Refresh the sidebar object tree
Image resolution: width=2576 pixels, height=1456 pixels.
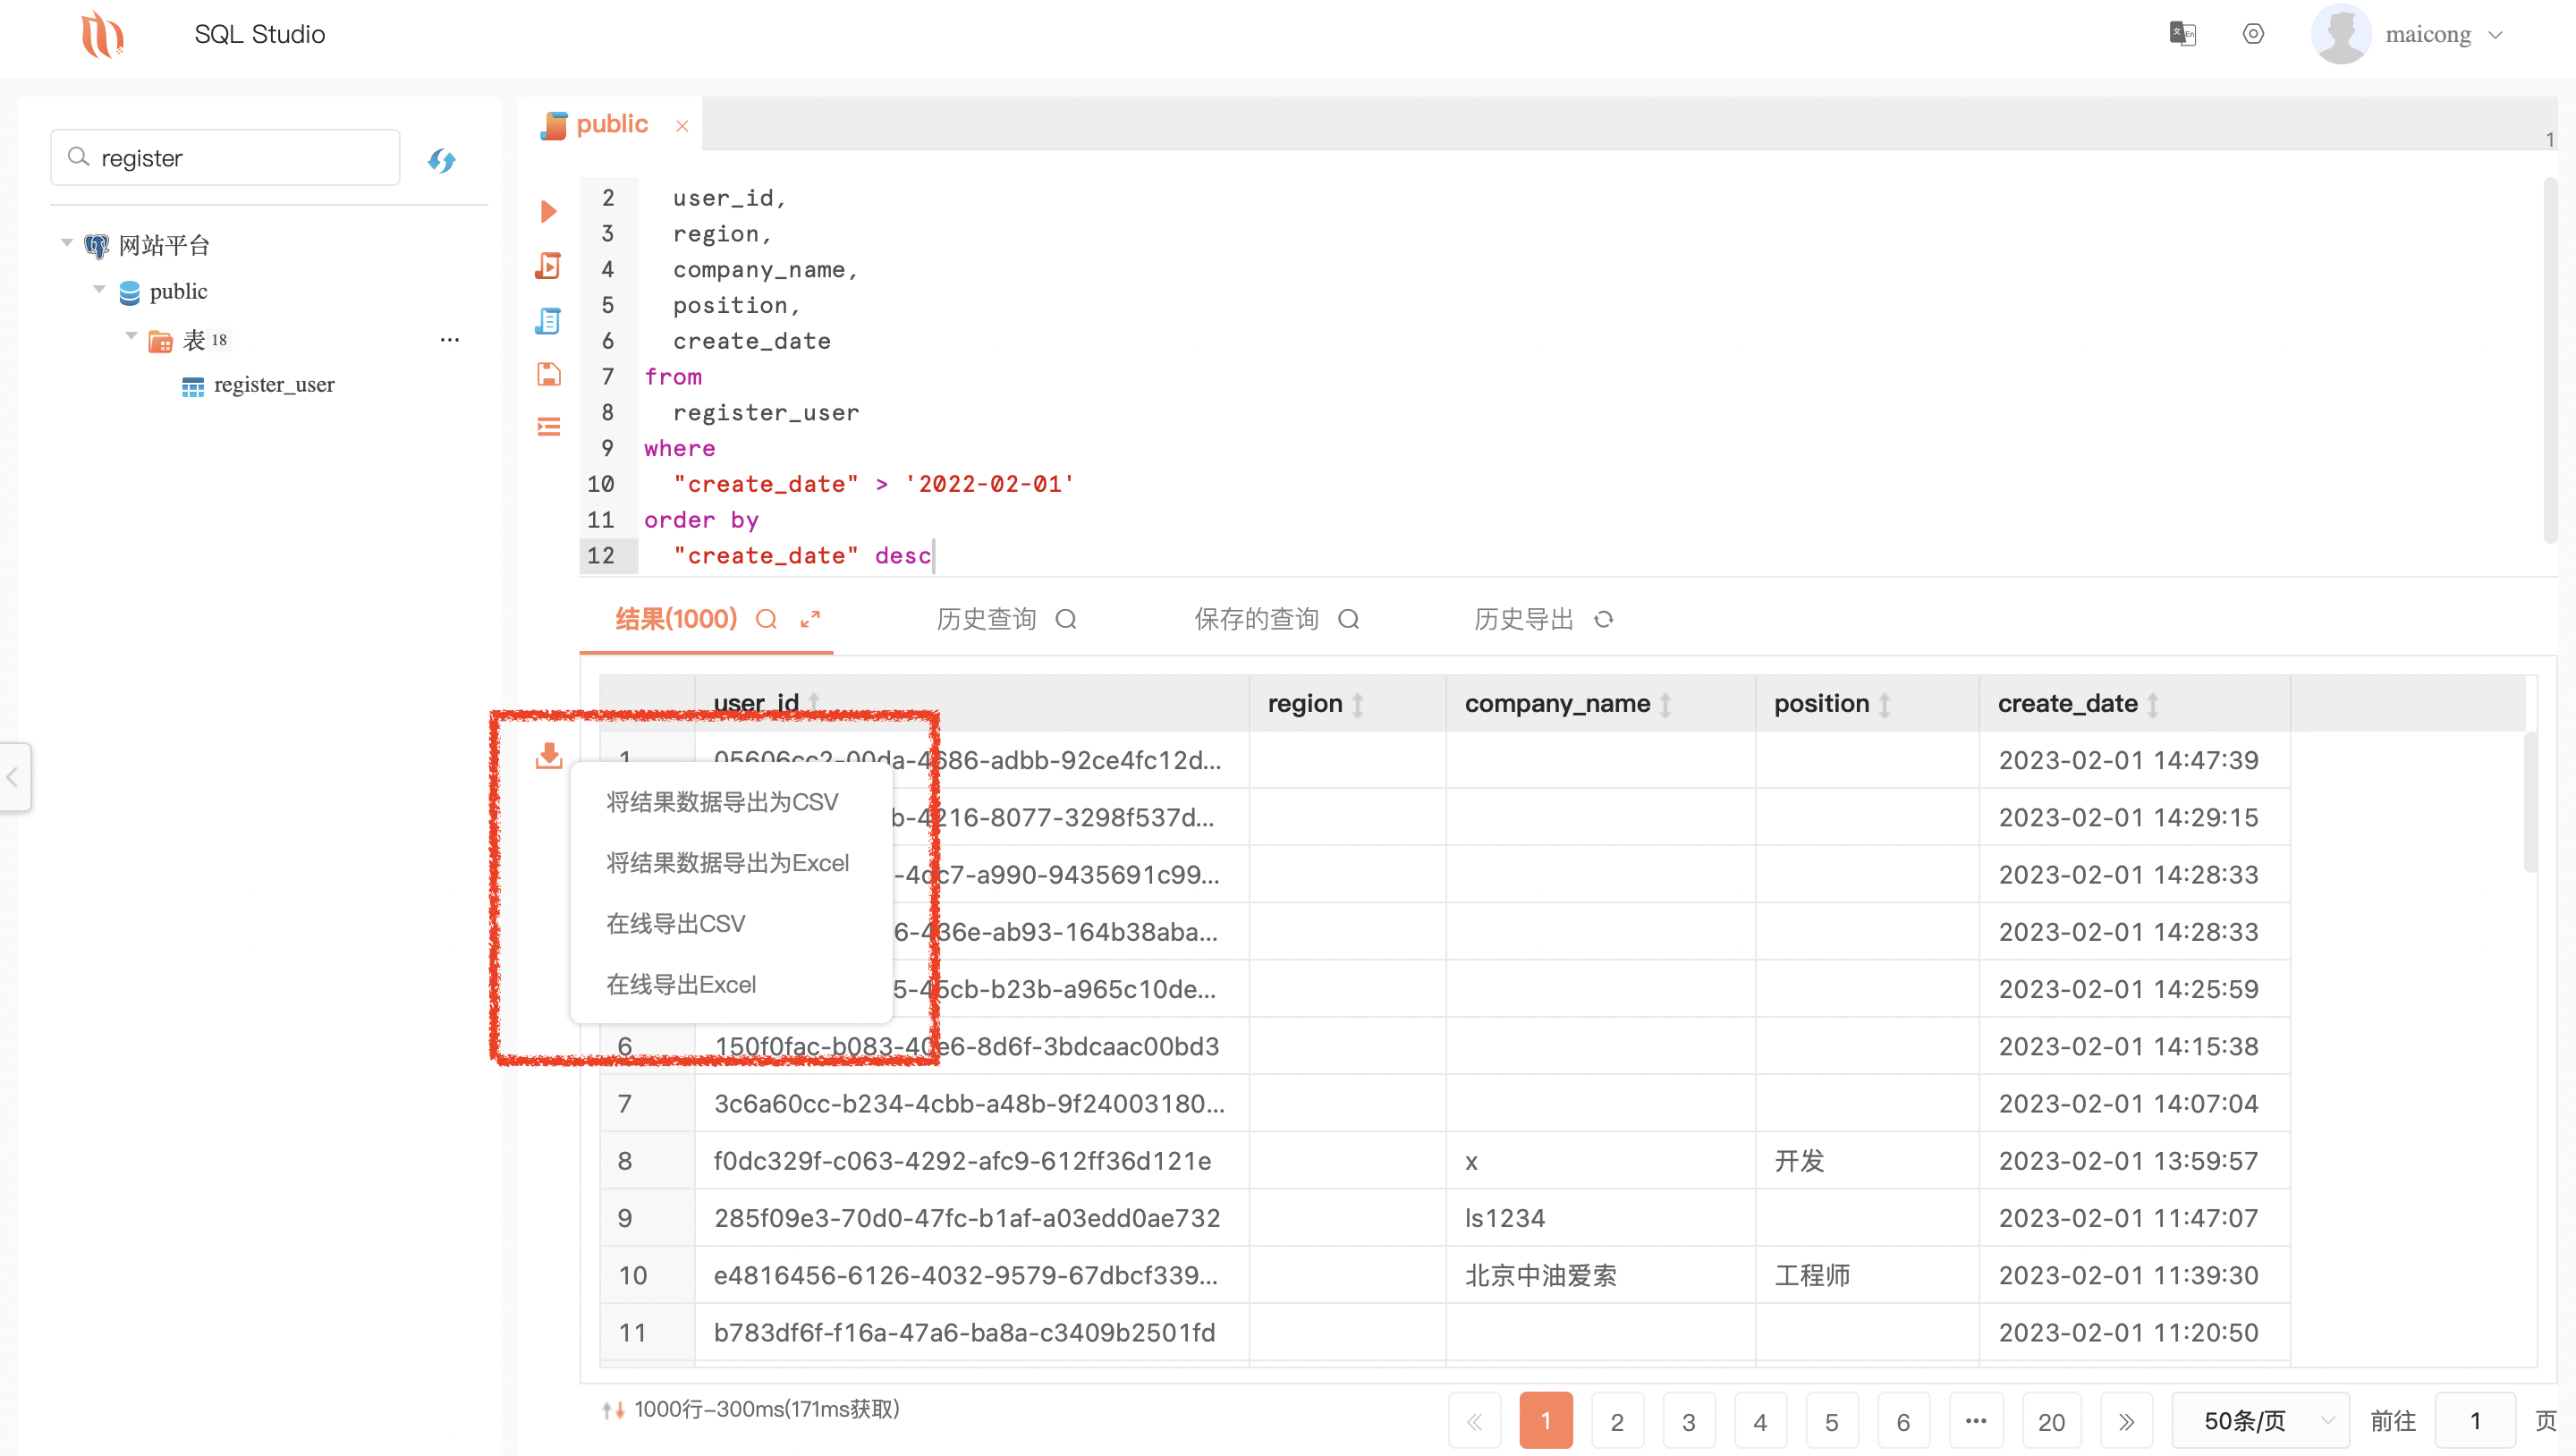tap(442, 160)
